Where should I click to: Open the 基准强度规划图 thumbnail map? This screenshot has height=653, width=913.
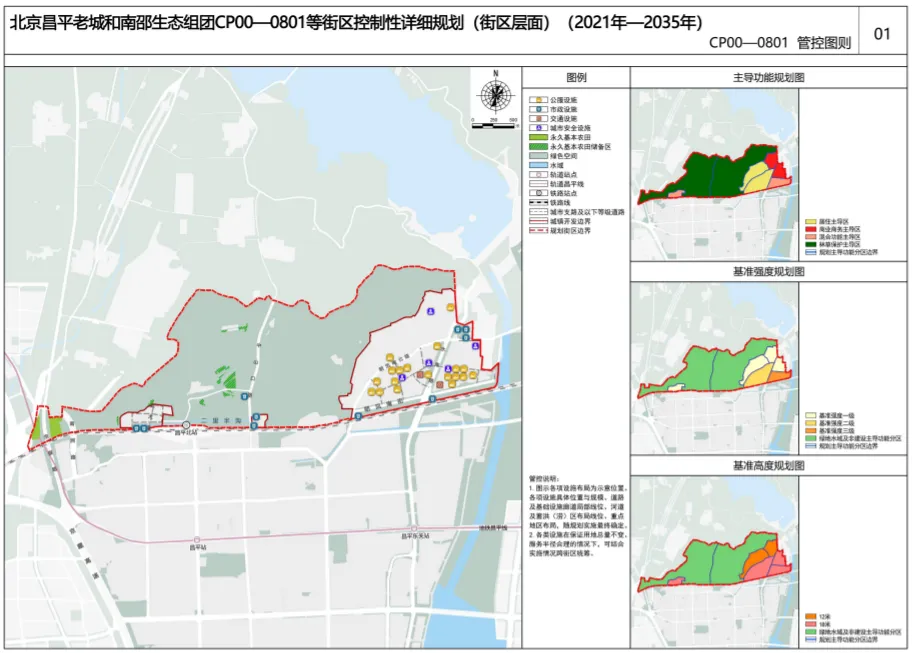[x=714, y=368]
